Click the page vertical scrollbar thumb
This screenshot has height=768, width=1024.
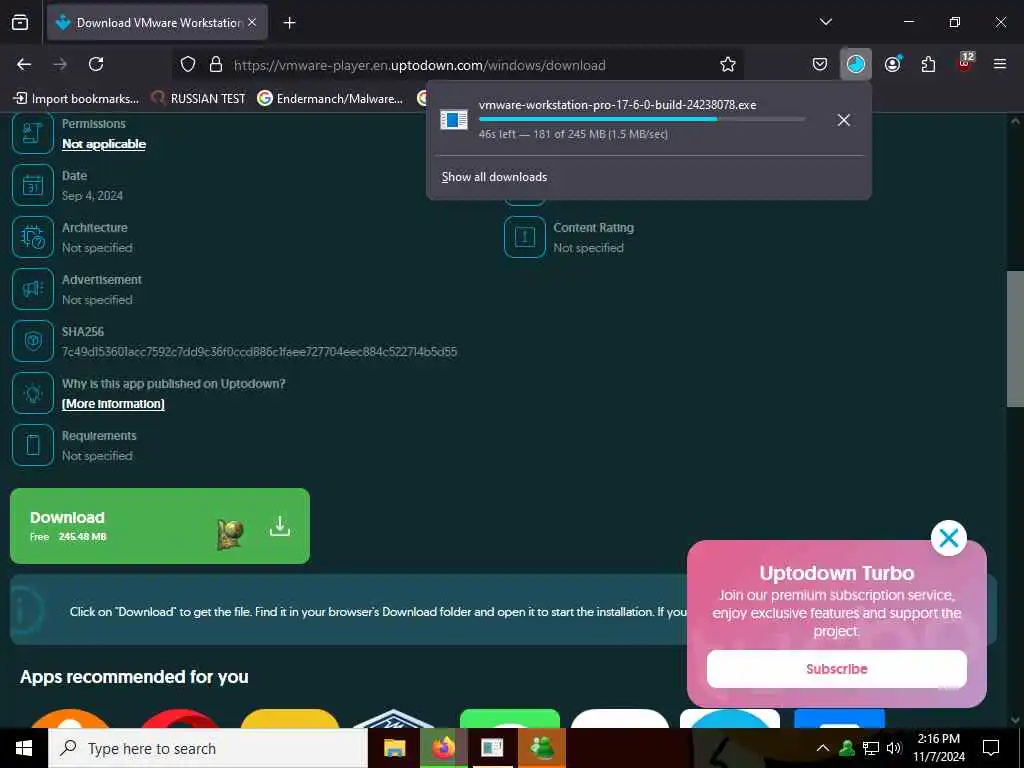(x=1015, y=339)
